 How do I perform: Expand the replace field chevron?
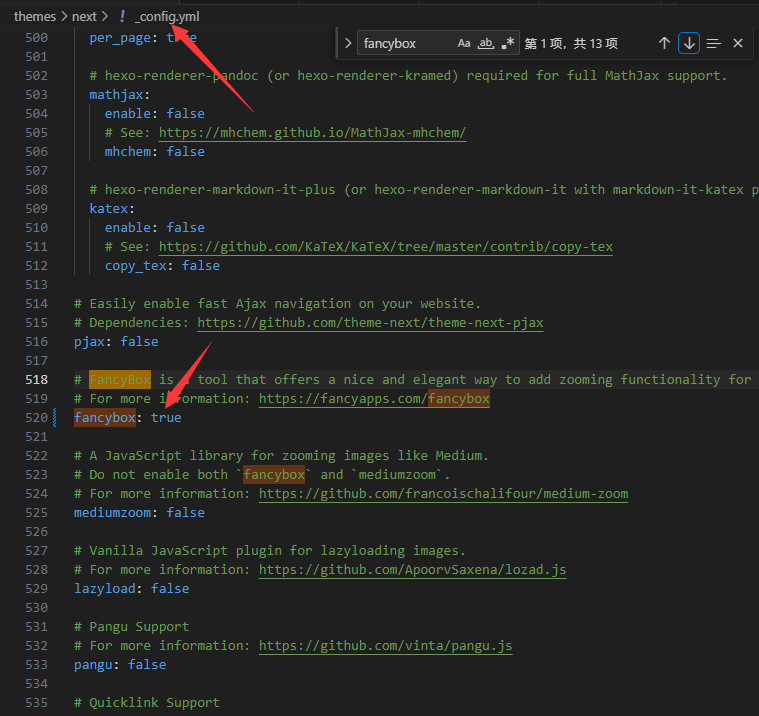pos(348,44)
